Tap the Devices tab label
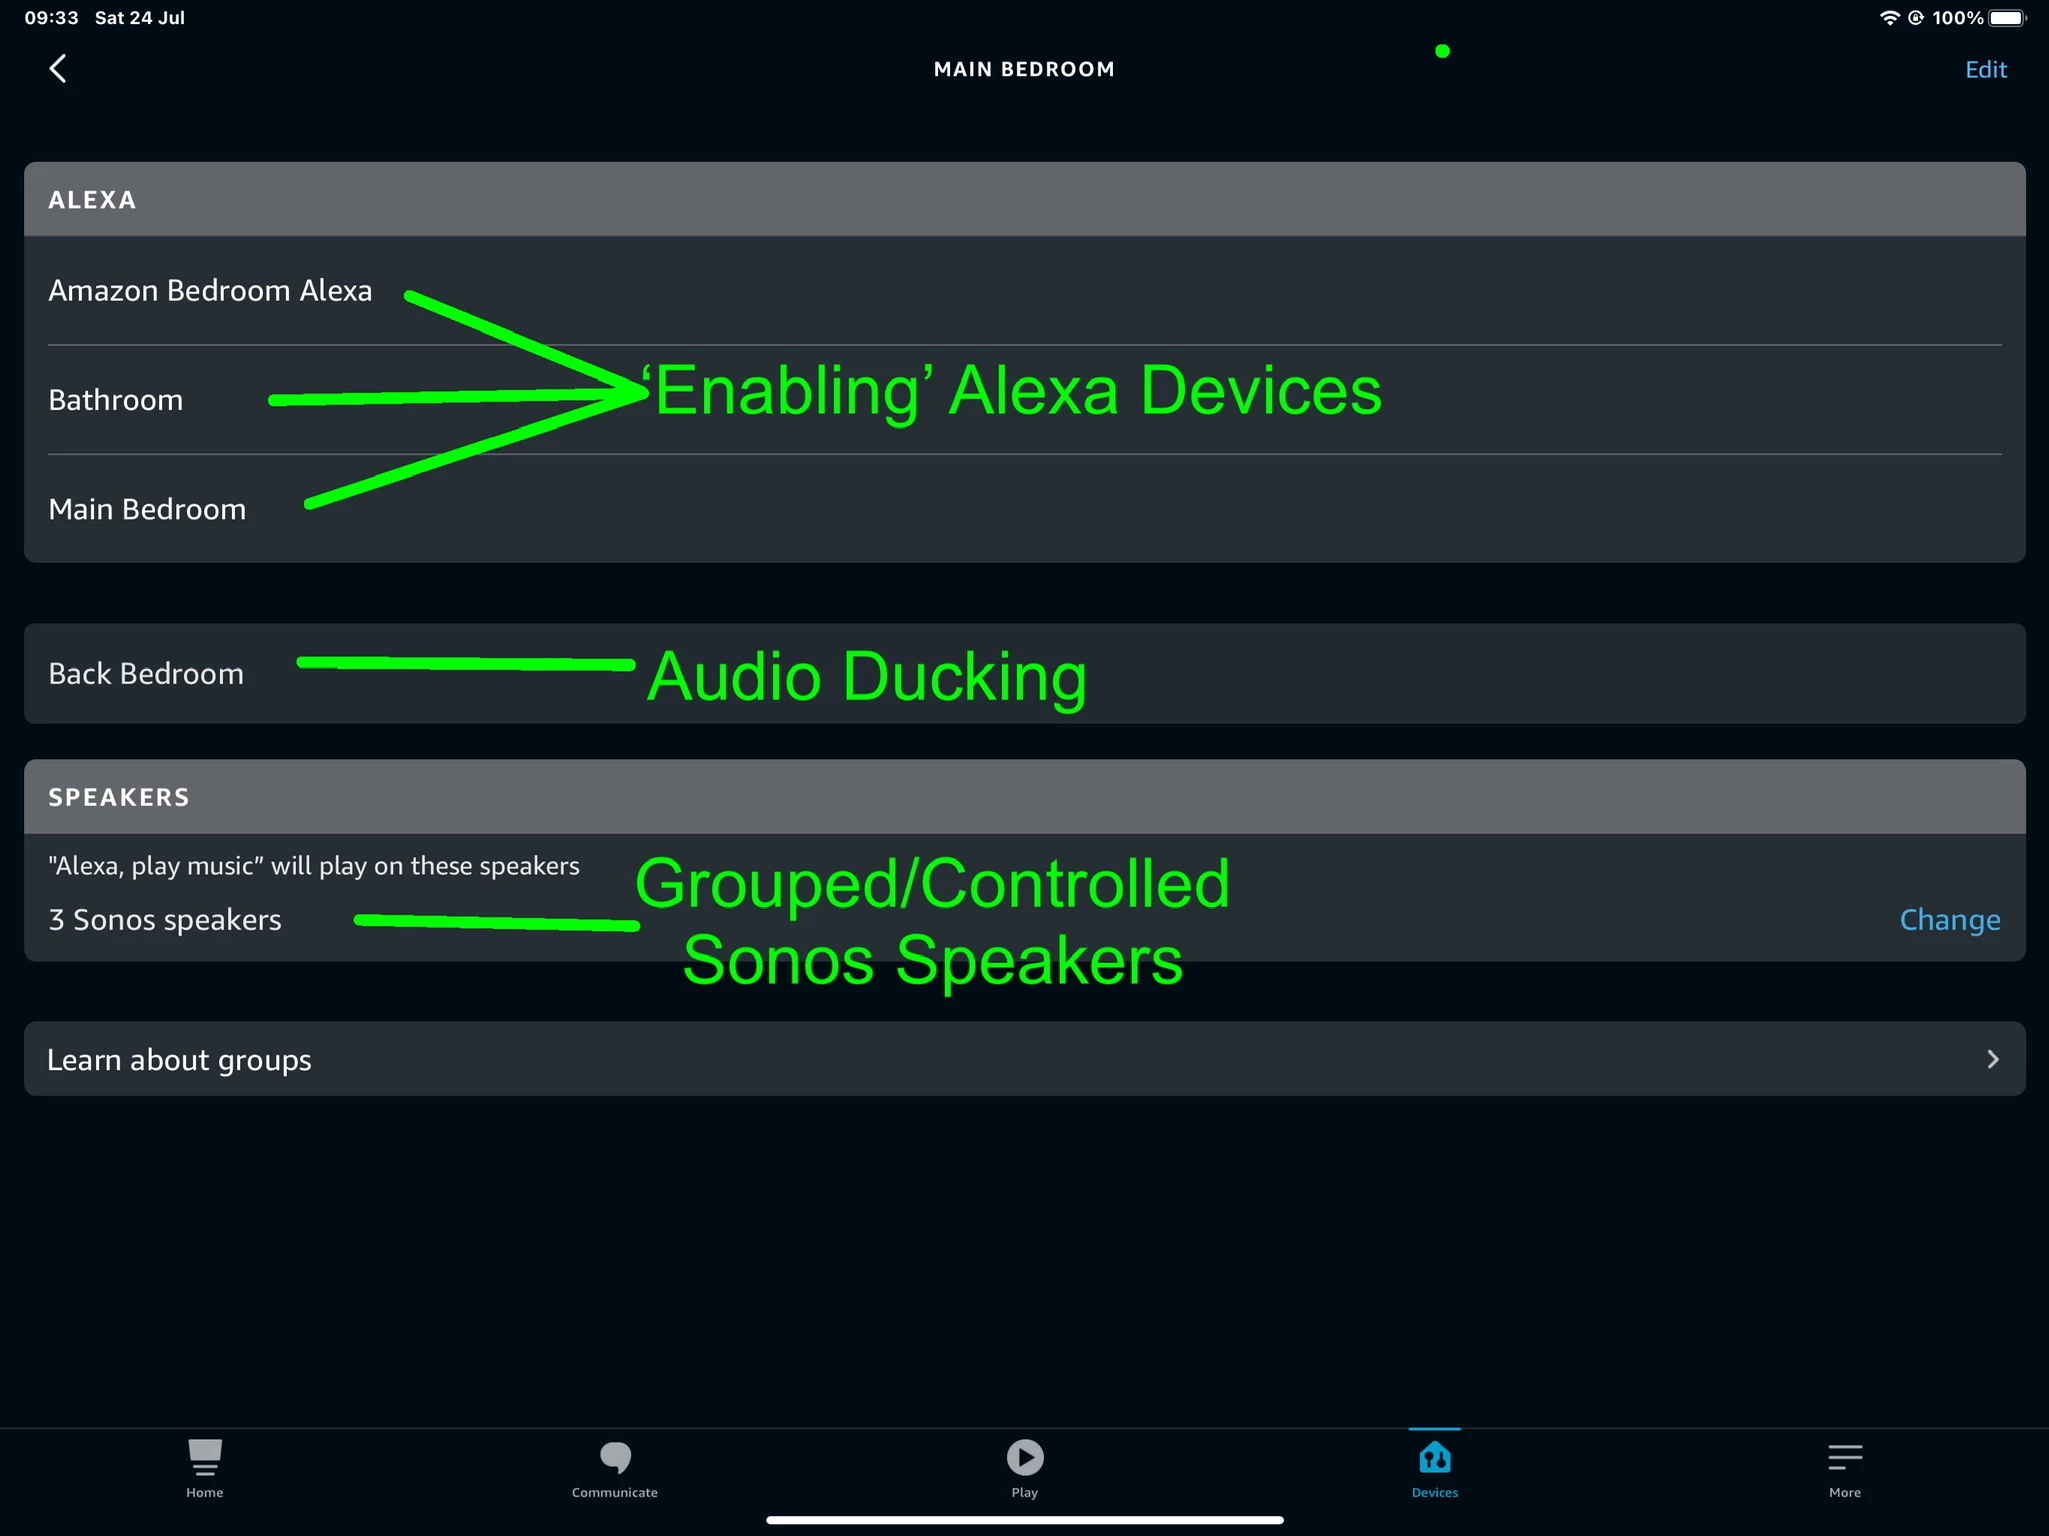Screen dimensions: 2049x1536 (1434, 1492)
